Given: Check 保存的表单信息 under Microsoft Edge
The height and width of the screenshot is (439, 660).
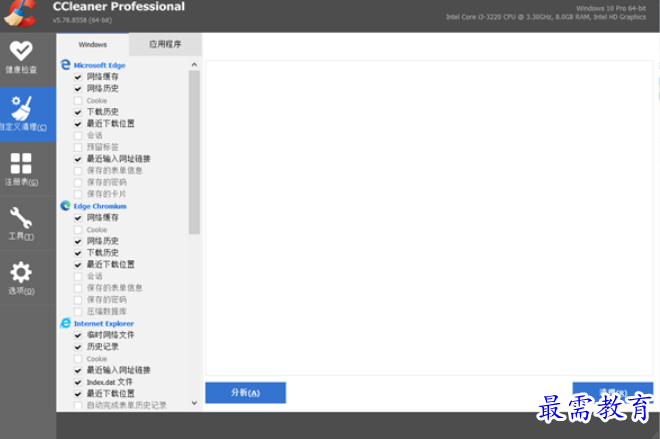Looking at the screenshot, I should click(x=78, y=171).
